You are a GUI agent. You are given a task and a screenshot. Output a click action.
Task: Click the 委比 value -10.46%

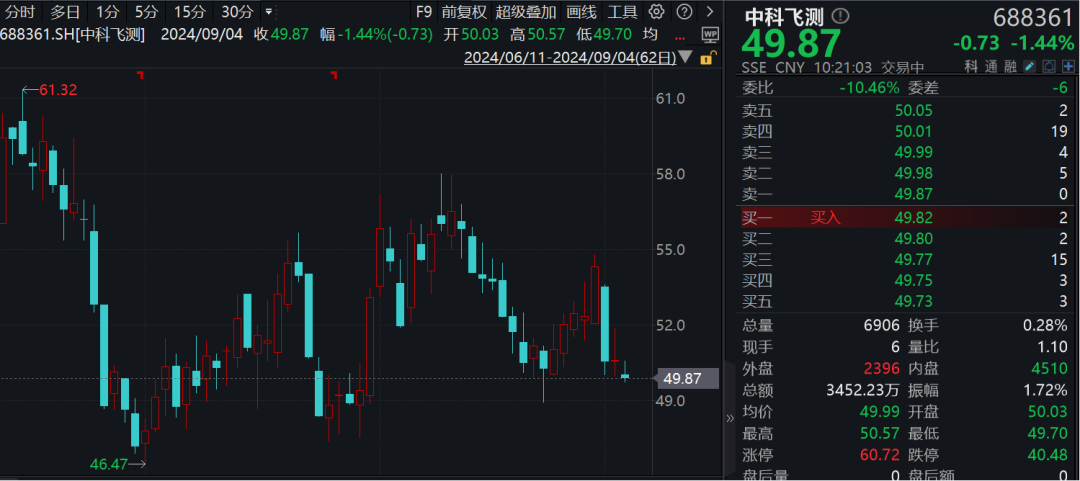869,88
